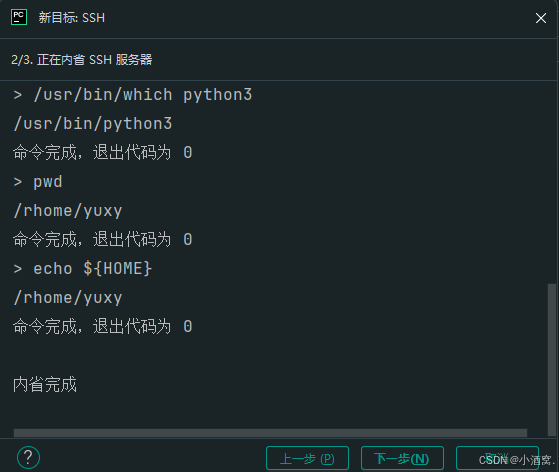Close the 新目标: SSH dialog
The width and height of the screenshot is (559, 472).
click(540, 18)
